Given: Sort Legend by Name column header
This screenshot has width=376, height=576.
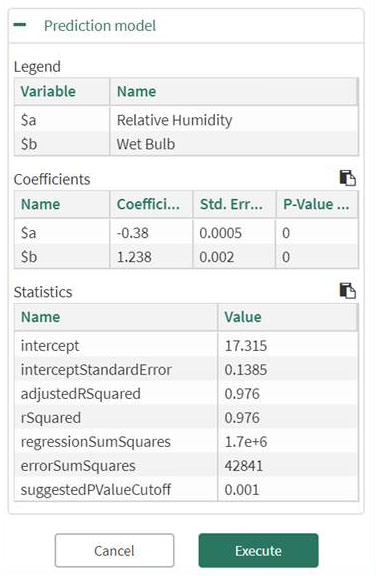Looking at the screenshot, I should pos(234,91).
